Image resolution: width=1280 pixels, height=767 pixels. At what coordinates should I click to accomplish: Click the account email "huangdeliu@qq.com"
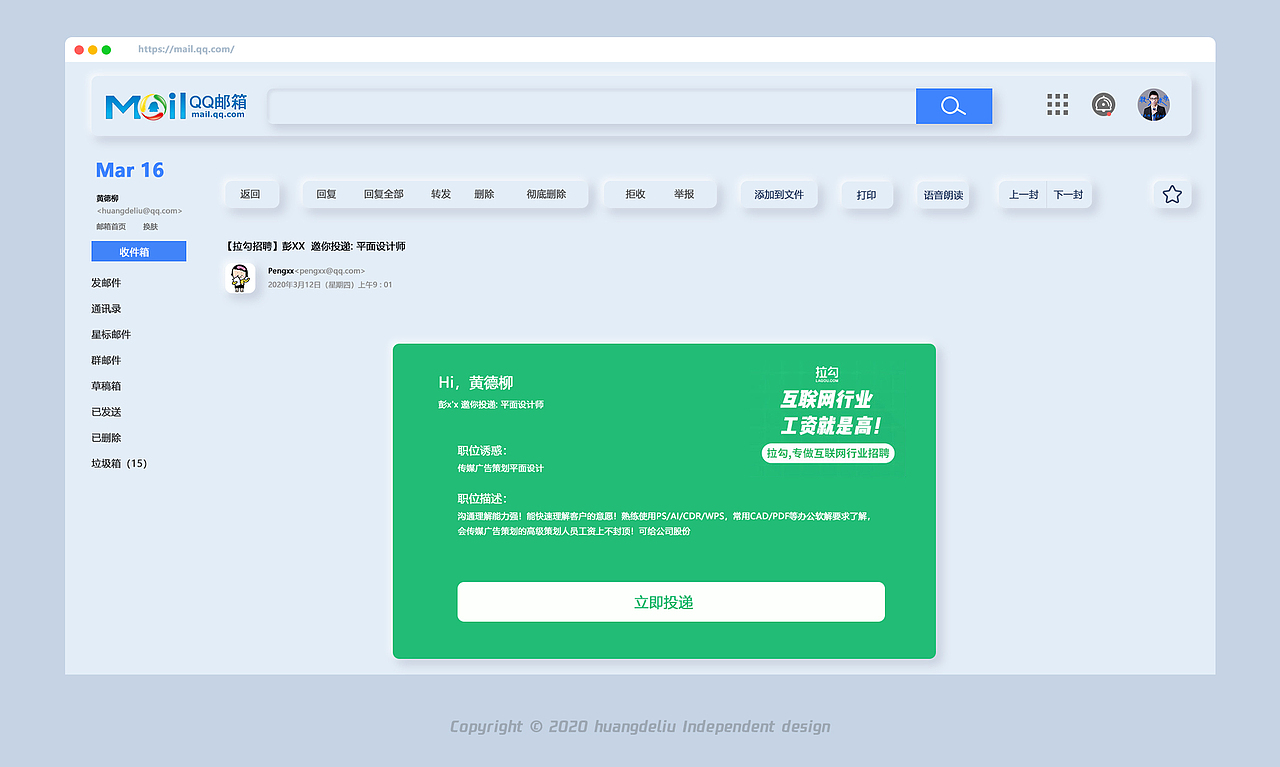139,211
